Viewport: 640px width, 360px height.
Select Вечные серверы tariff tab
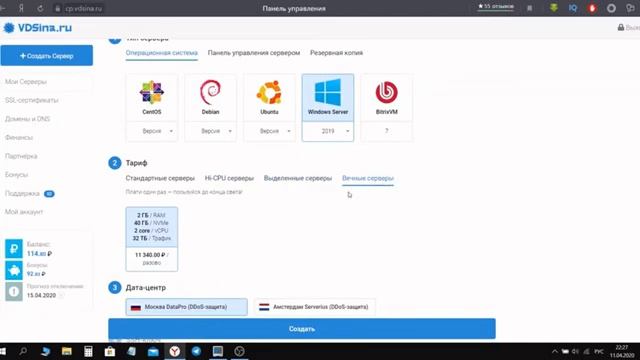pyautogui.click(x=368, y=178)
